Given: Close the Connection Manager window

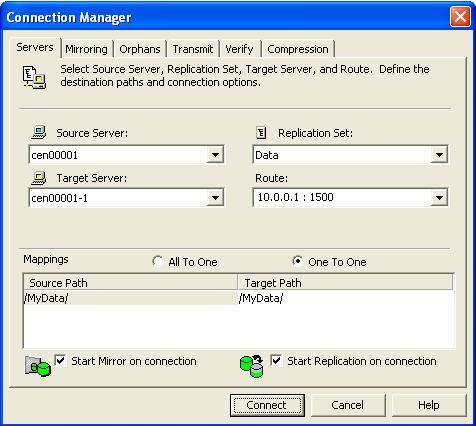Looking at the screenshot, I should tap(460, 16).
